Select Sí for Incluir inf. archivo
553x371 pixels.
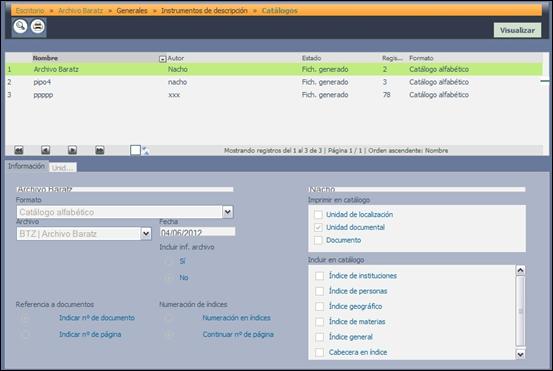click(168, 261)
